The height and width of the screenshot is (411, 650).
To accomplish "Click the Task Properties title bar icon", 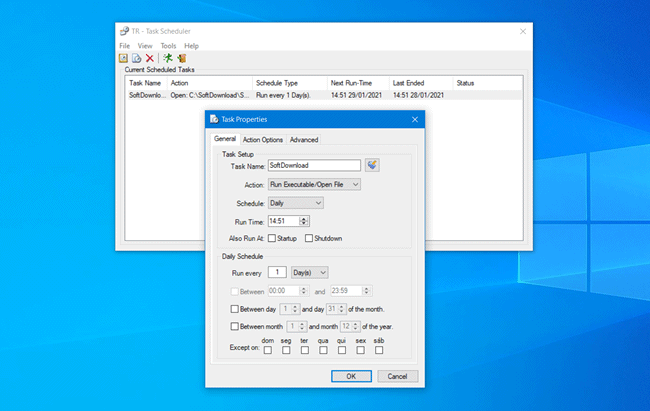I will [214, 119].
